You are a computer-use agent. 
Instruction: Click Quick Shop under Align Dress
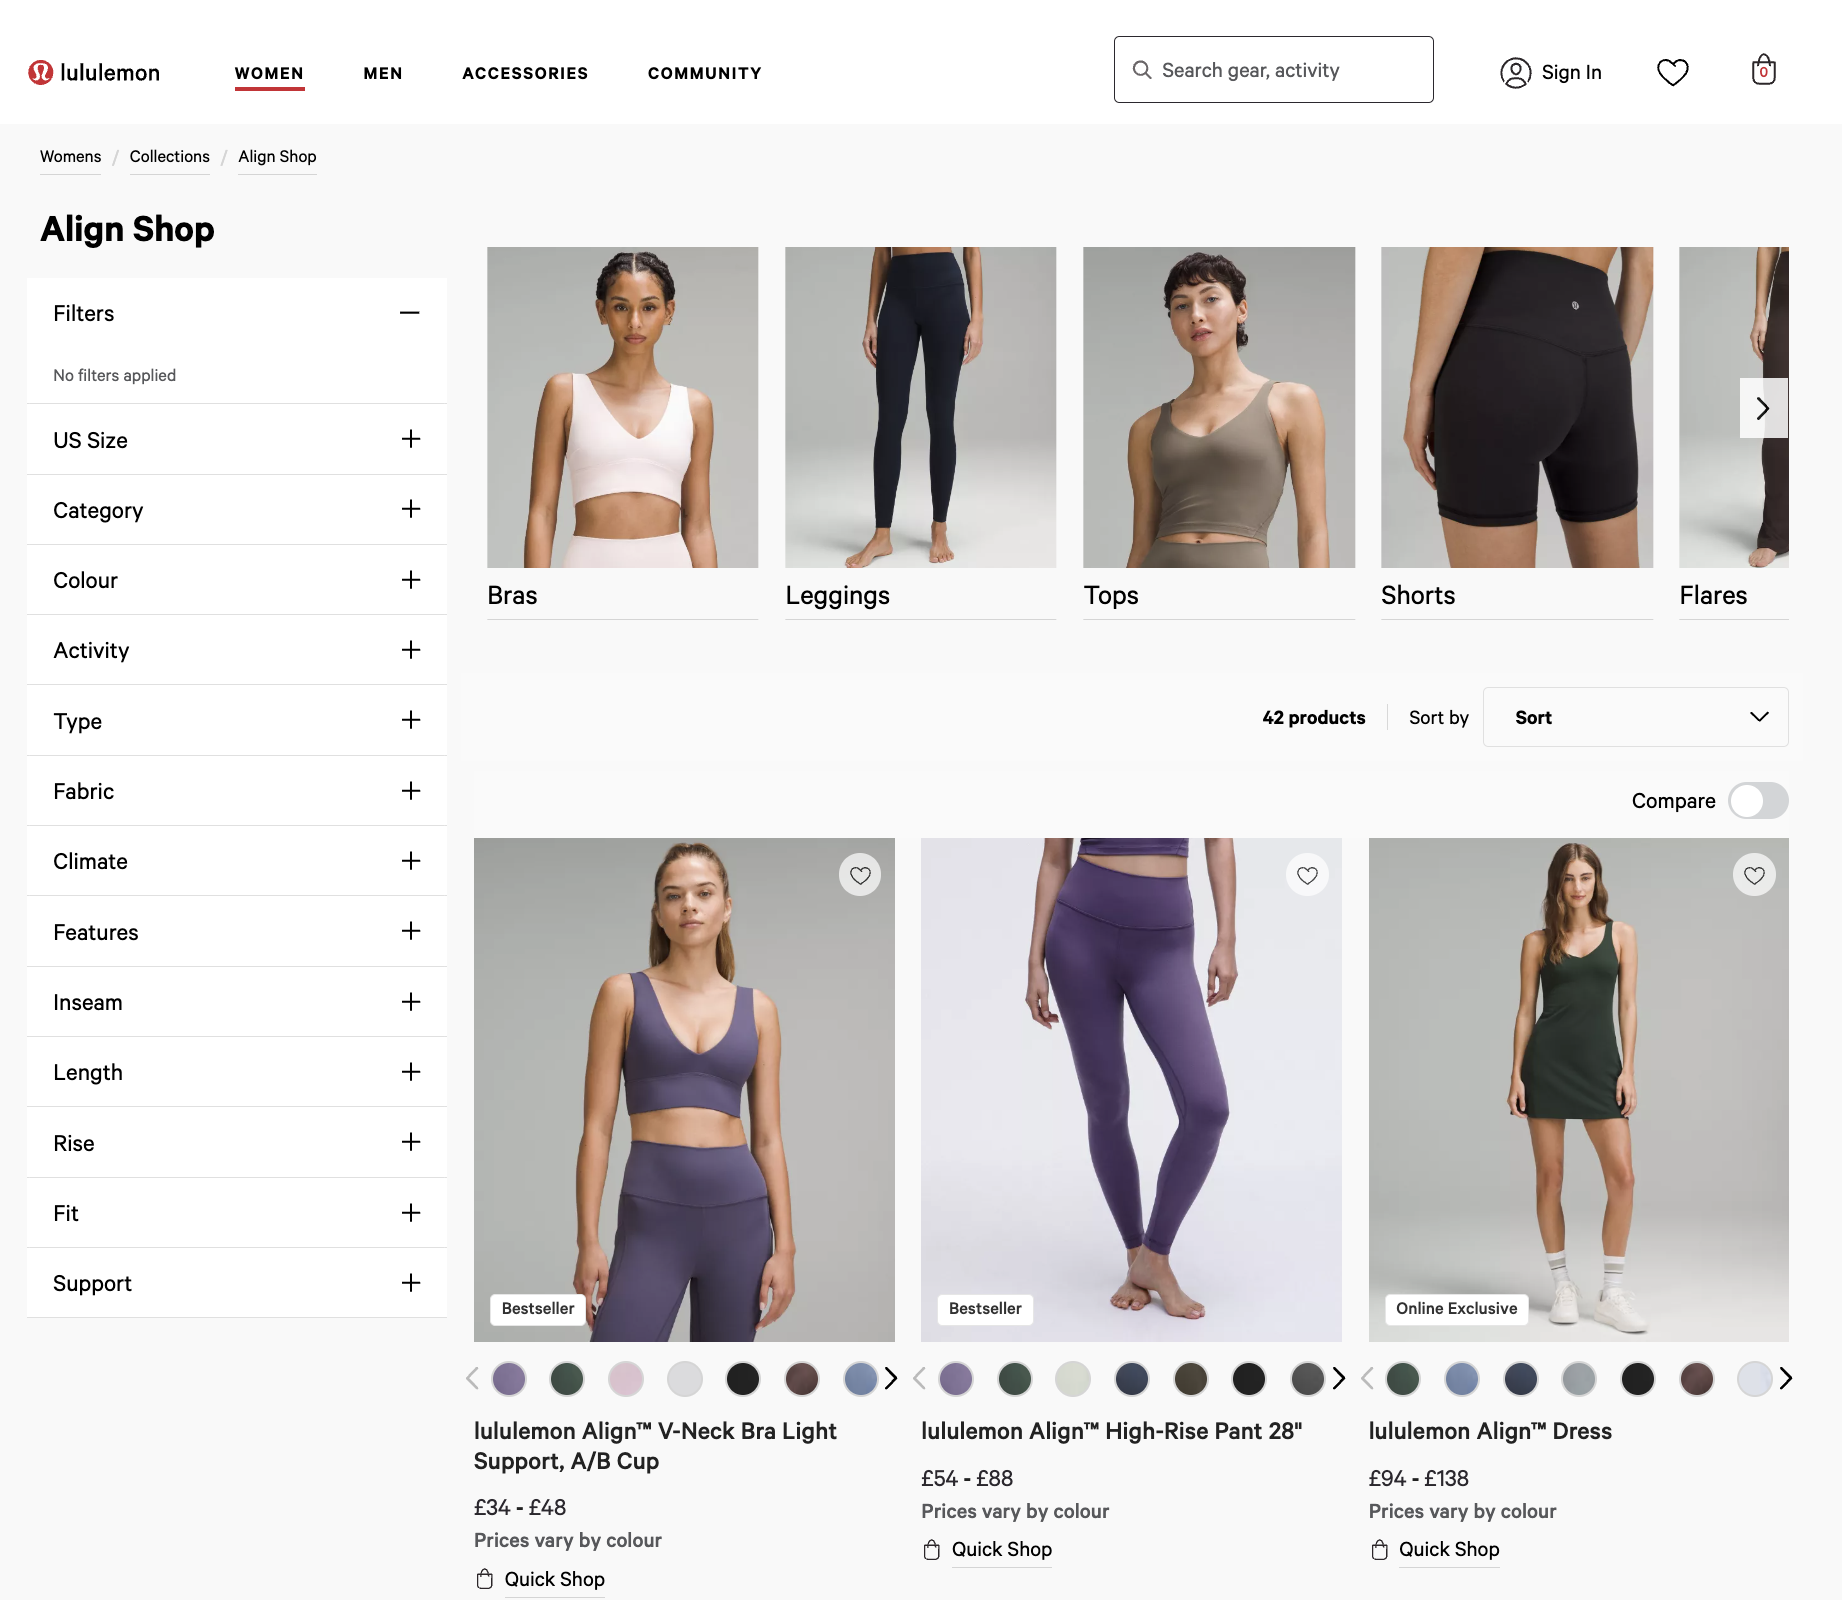tap(1448, 1549)
